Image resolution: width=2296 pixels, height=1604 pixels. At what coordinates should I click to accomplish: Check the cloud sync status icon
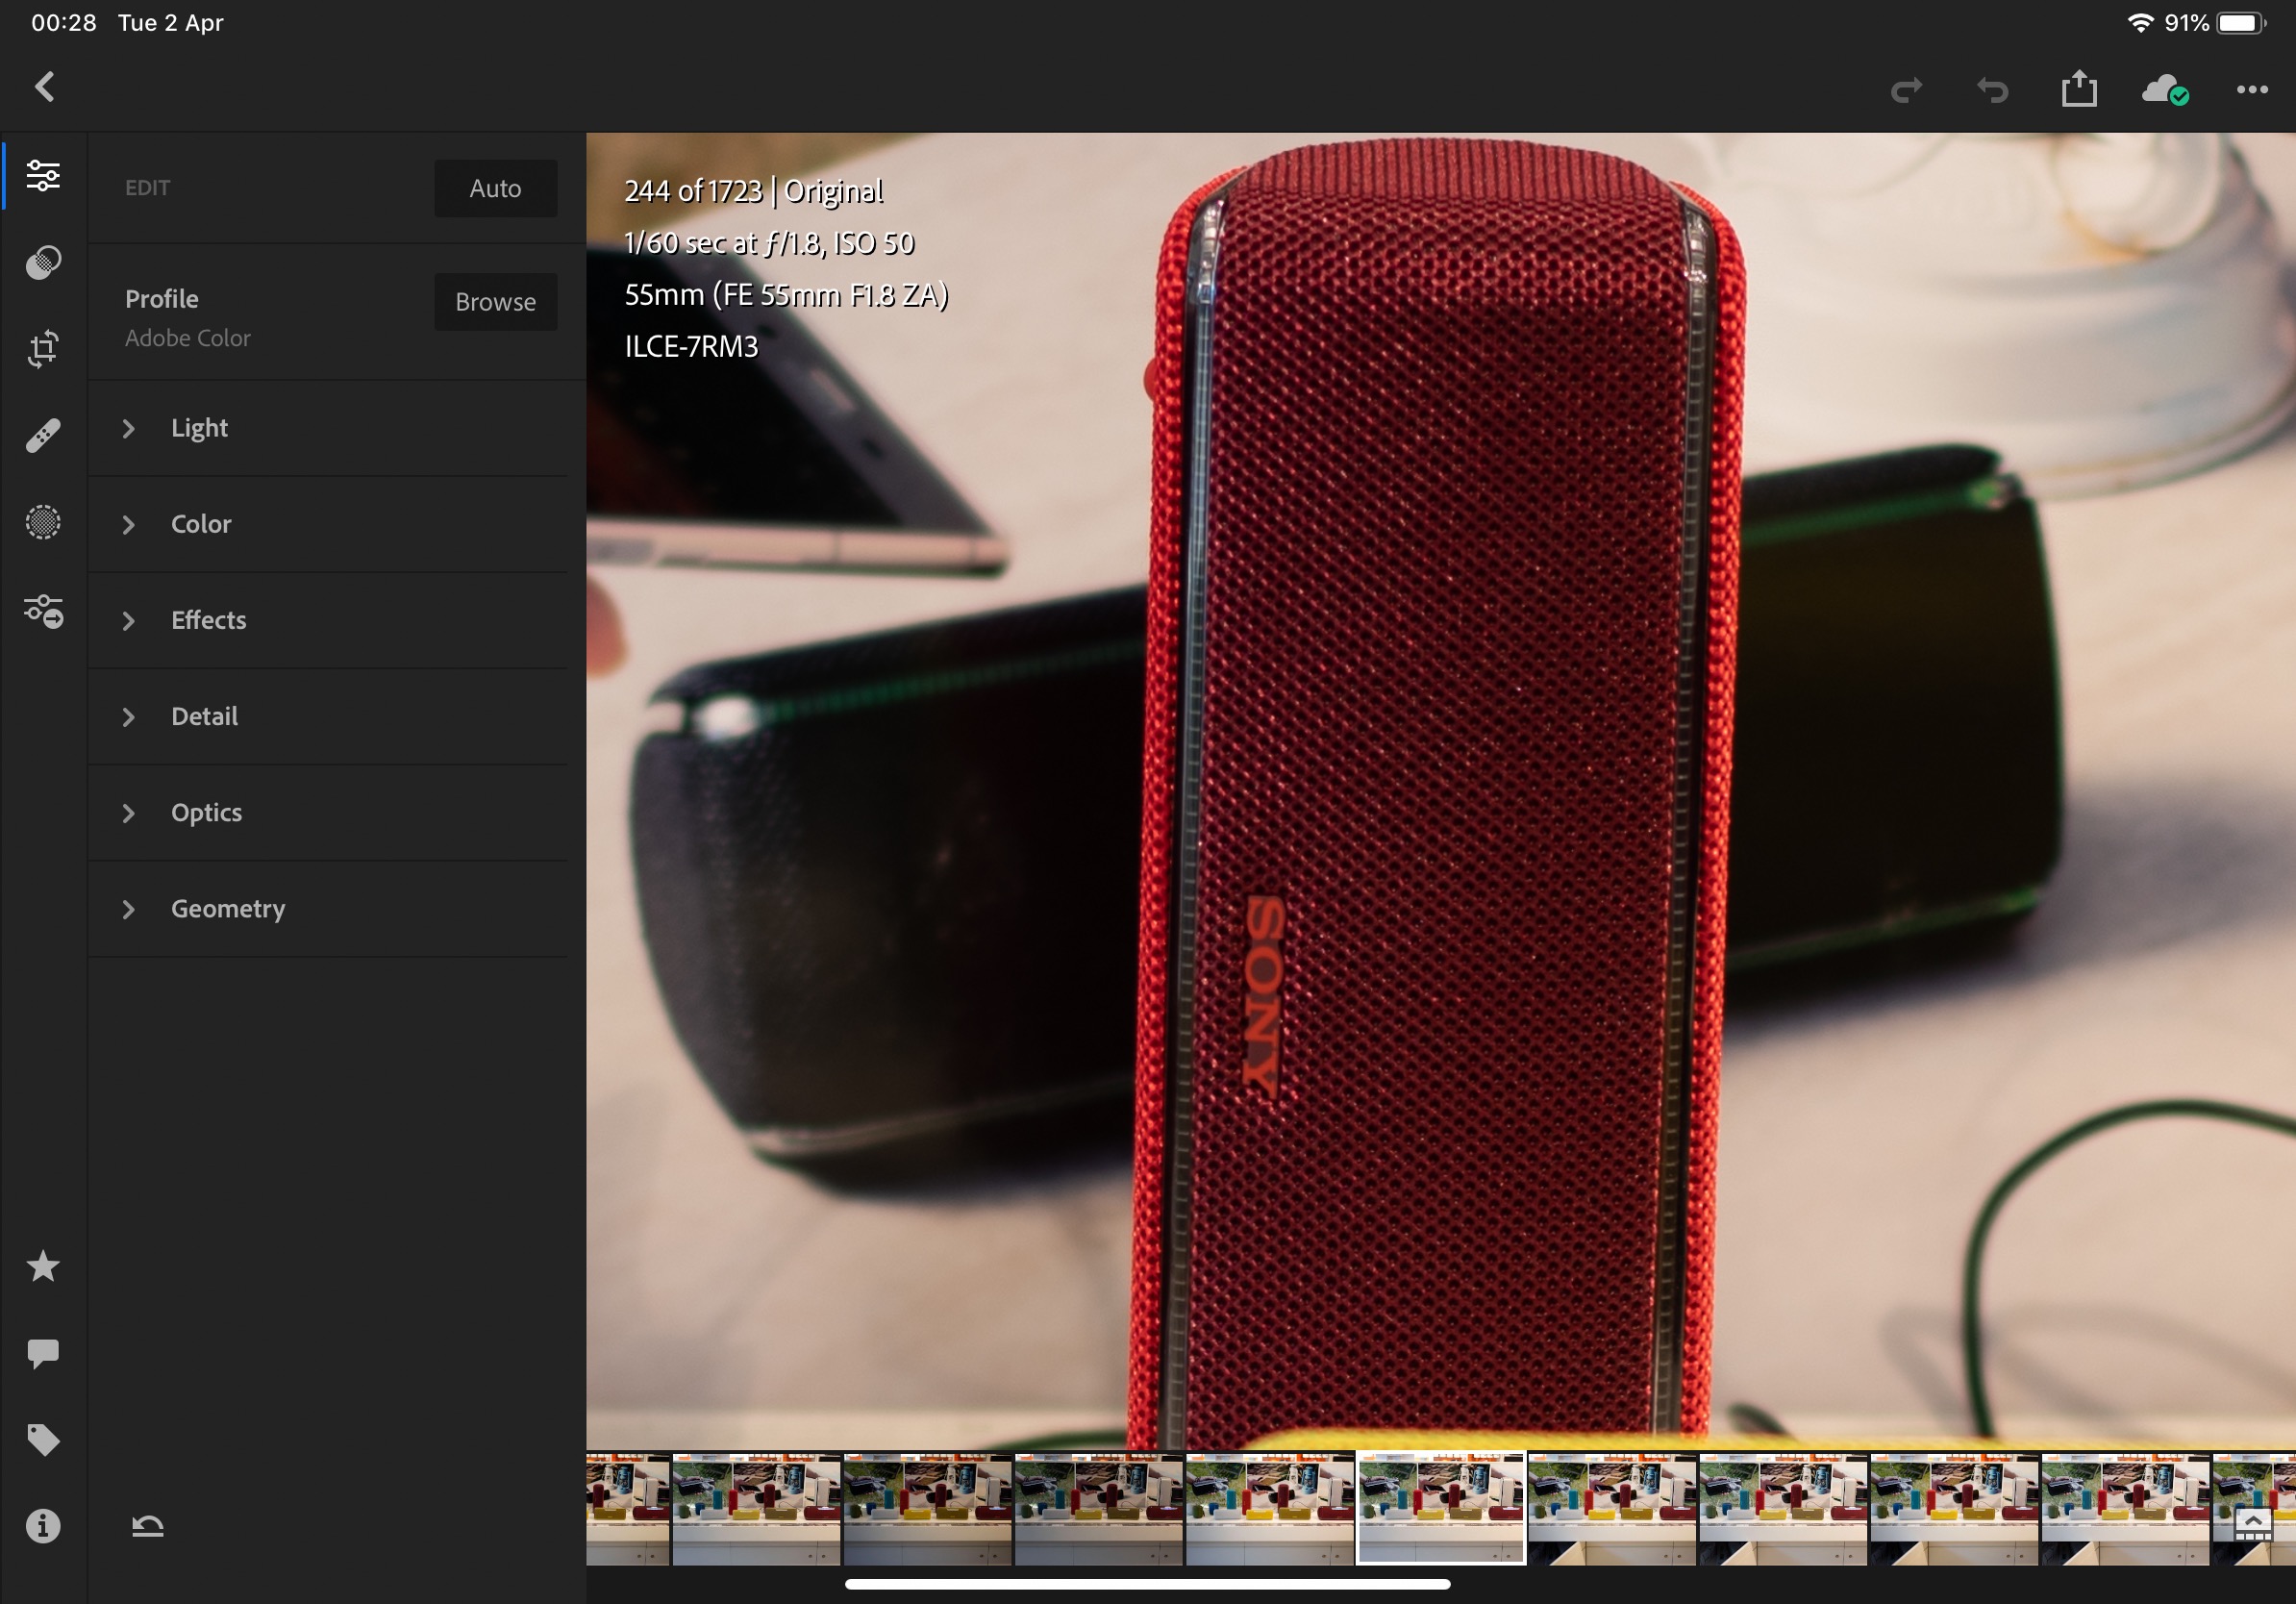(x=2165, y=91)
